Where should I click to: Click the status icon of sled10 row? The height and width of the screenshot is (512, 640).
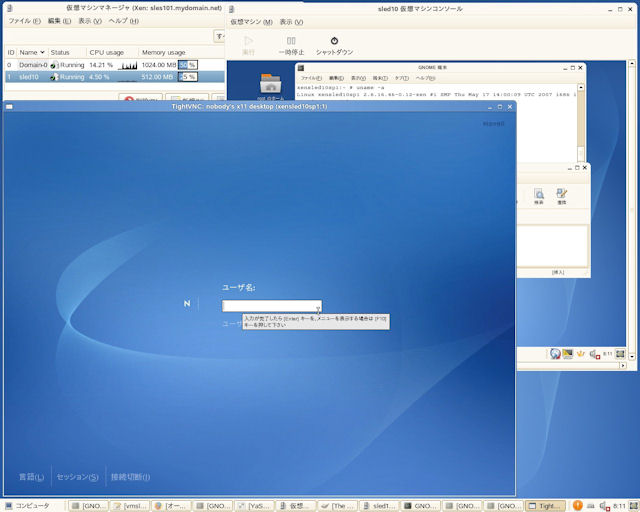click(x=54, y=77)
